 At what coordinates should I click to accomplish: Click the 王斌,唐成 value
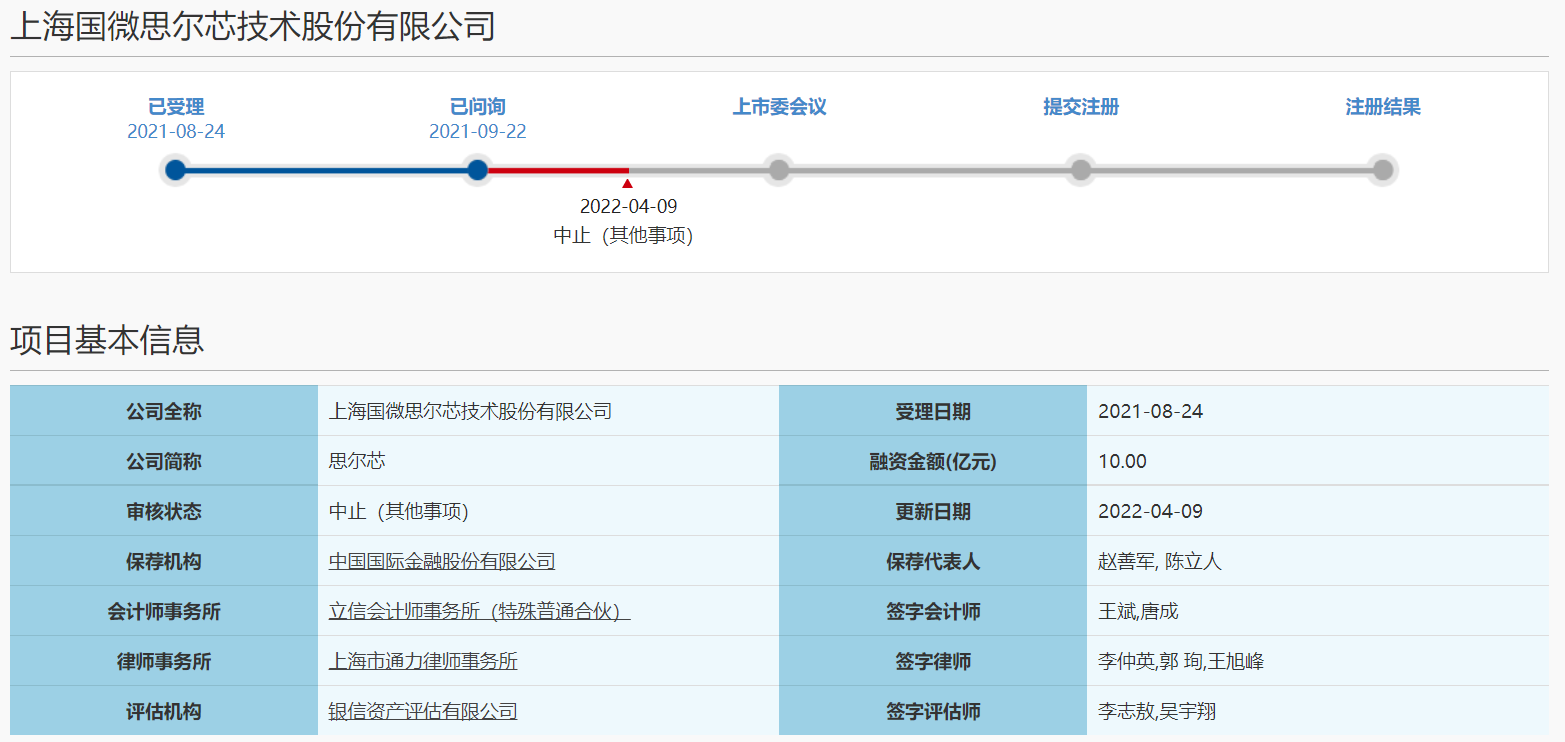tap(1139, 611)
